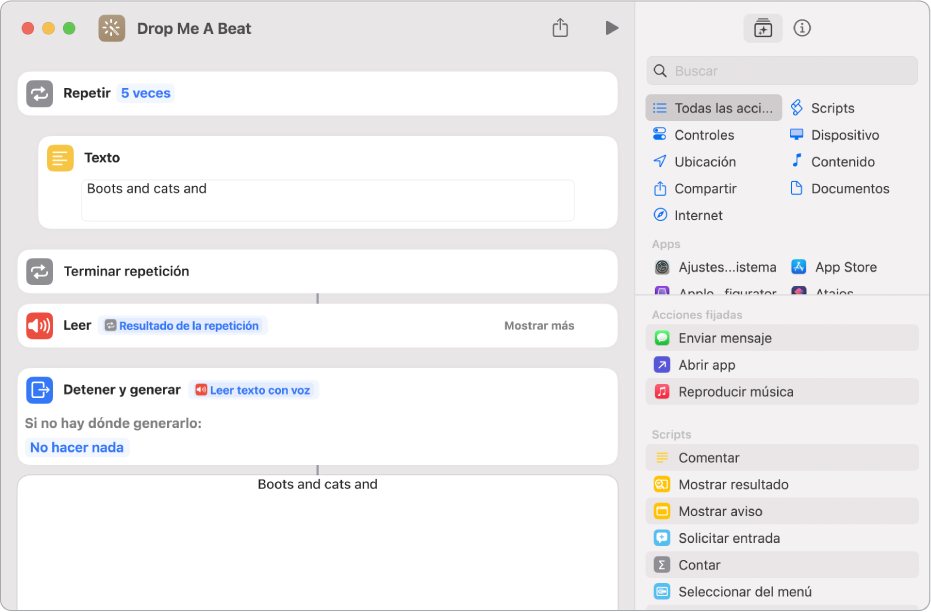The height and width of the screenshot is (612, 931).
Task: Open the No hacer nada option menu
Action: 77,448
